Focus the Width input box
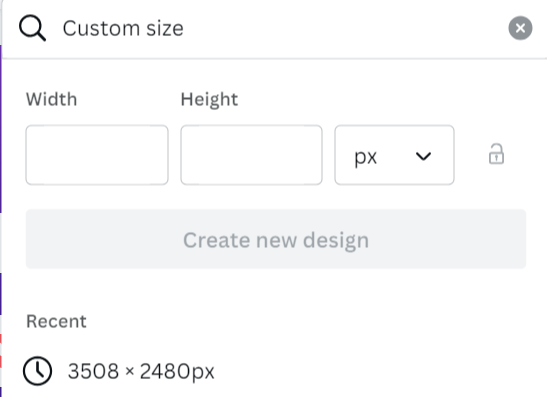This screenshot has height=397, width=547. (x=97, y=155)
